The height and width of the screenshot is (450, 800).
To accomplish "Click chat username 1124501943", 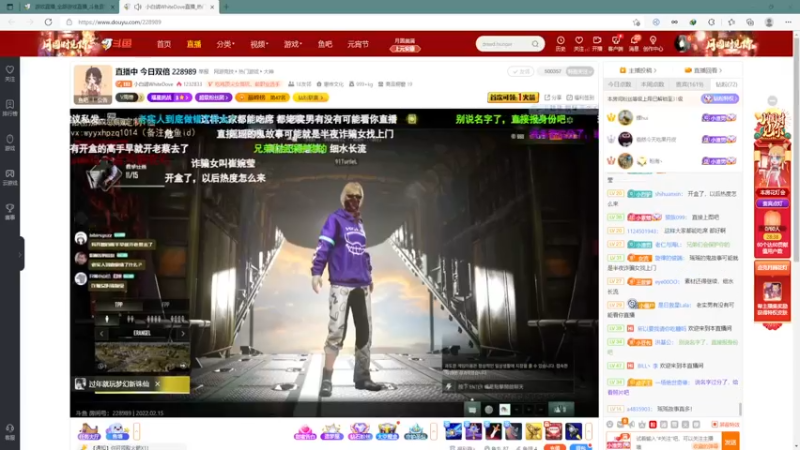I will [643, 231].
